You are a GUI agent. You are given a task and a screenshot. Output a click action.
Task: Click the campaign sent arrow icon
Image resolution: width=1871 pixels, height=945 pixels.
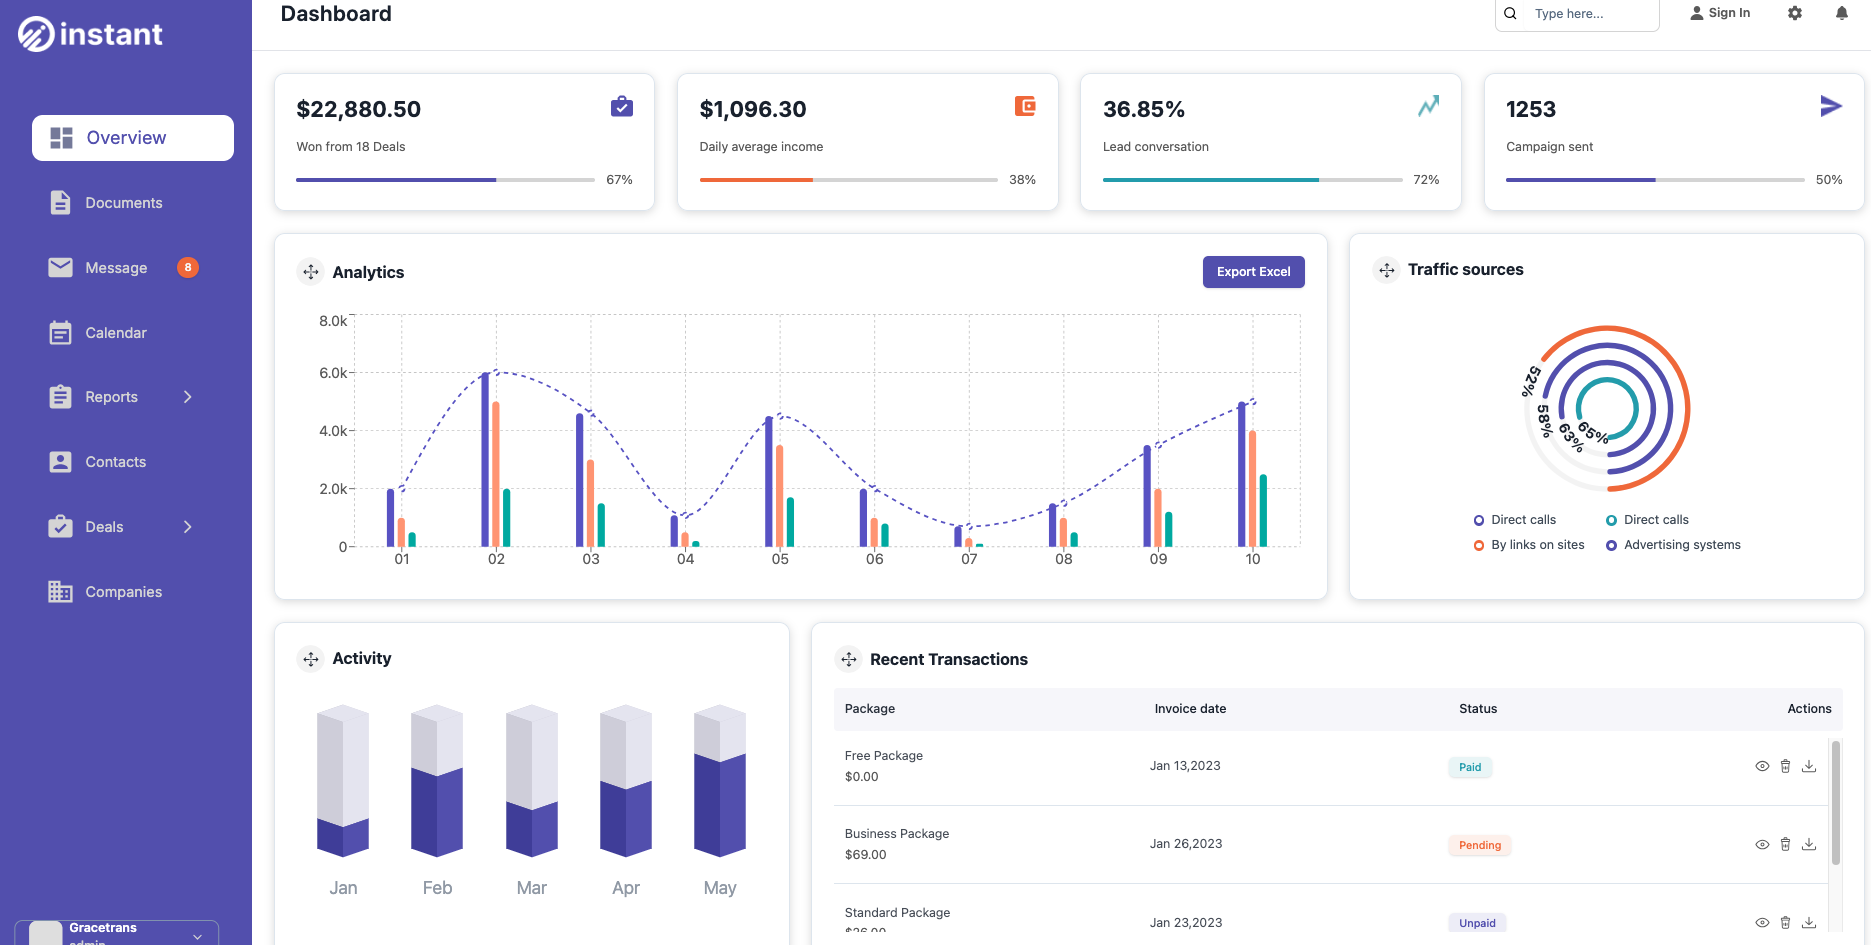point(1831,106)
